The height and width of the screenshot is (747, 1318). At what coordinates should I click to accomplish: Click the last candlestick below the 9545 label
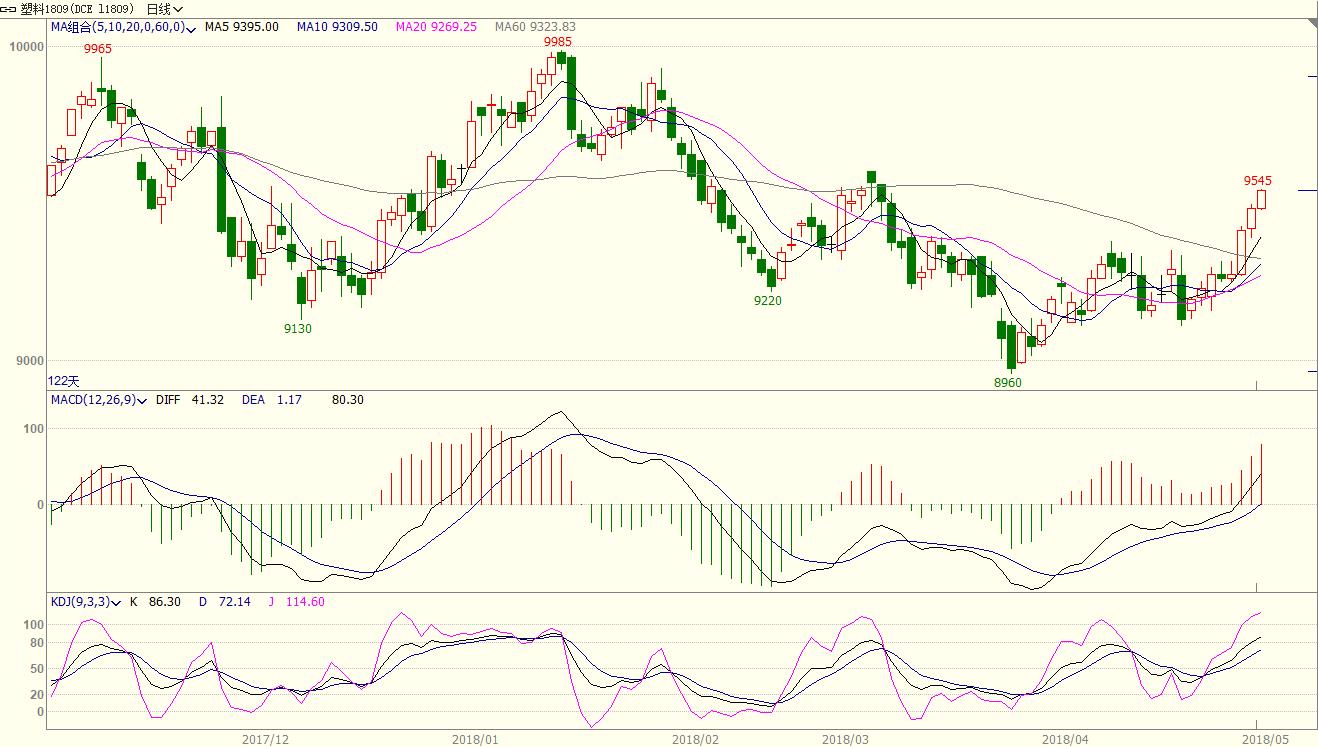(x=1262, y=199)
